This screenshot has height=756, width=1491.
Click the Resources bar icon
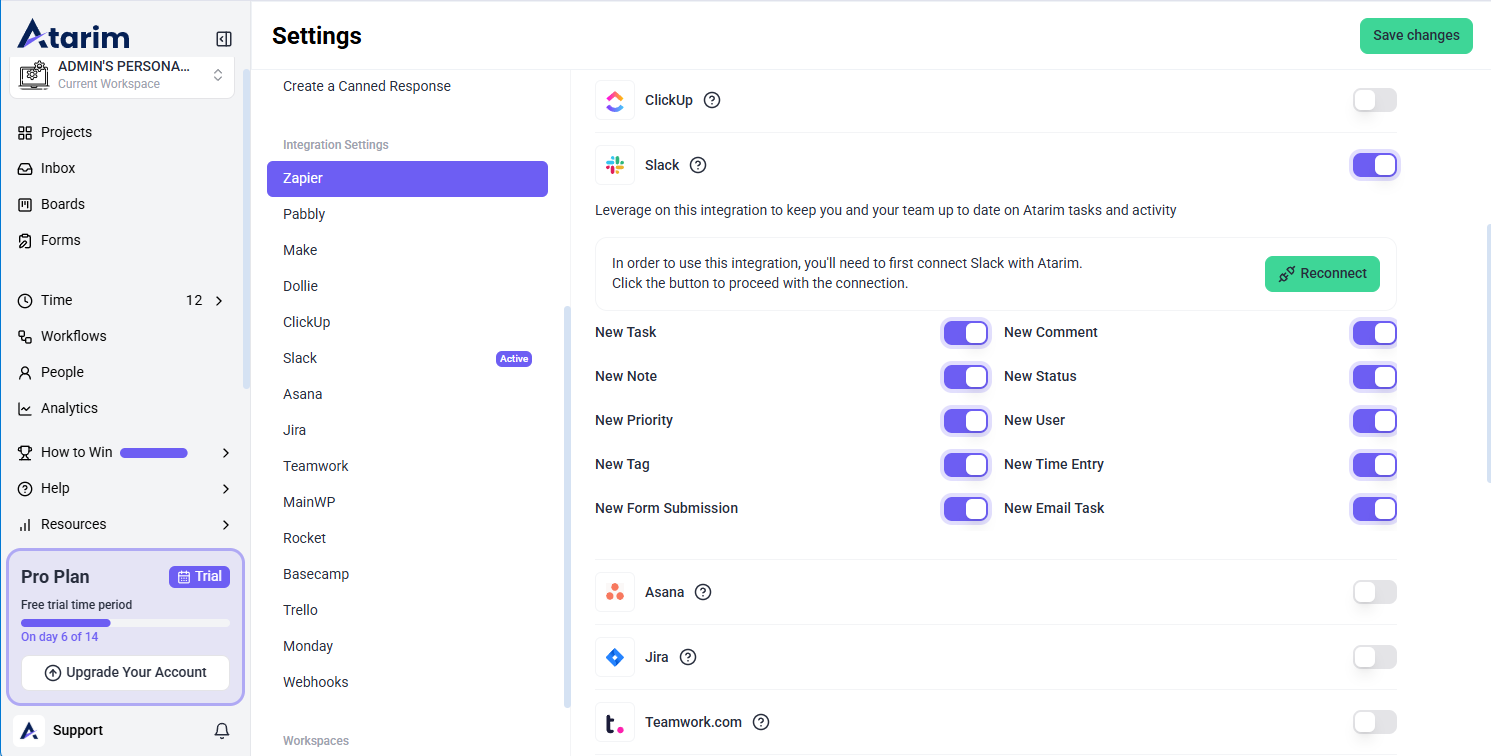(x=25, y=525)
